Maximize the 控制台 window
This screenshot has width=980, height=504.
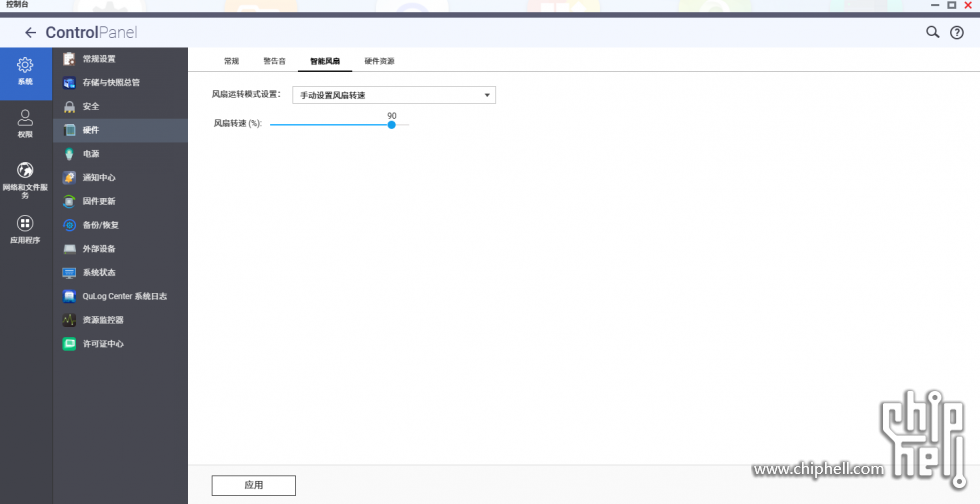952,5
